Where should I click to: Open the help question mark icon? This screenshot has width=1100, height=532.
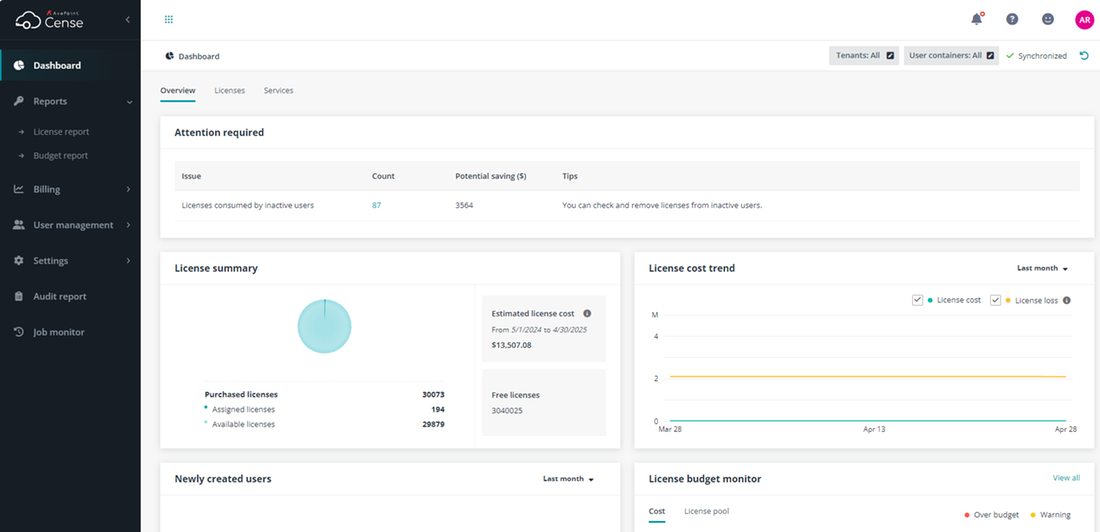[x=1012, y=20]
